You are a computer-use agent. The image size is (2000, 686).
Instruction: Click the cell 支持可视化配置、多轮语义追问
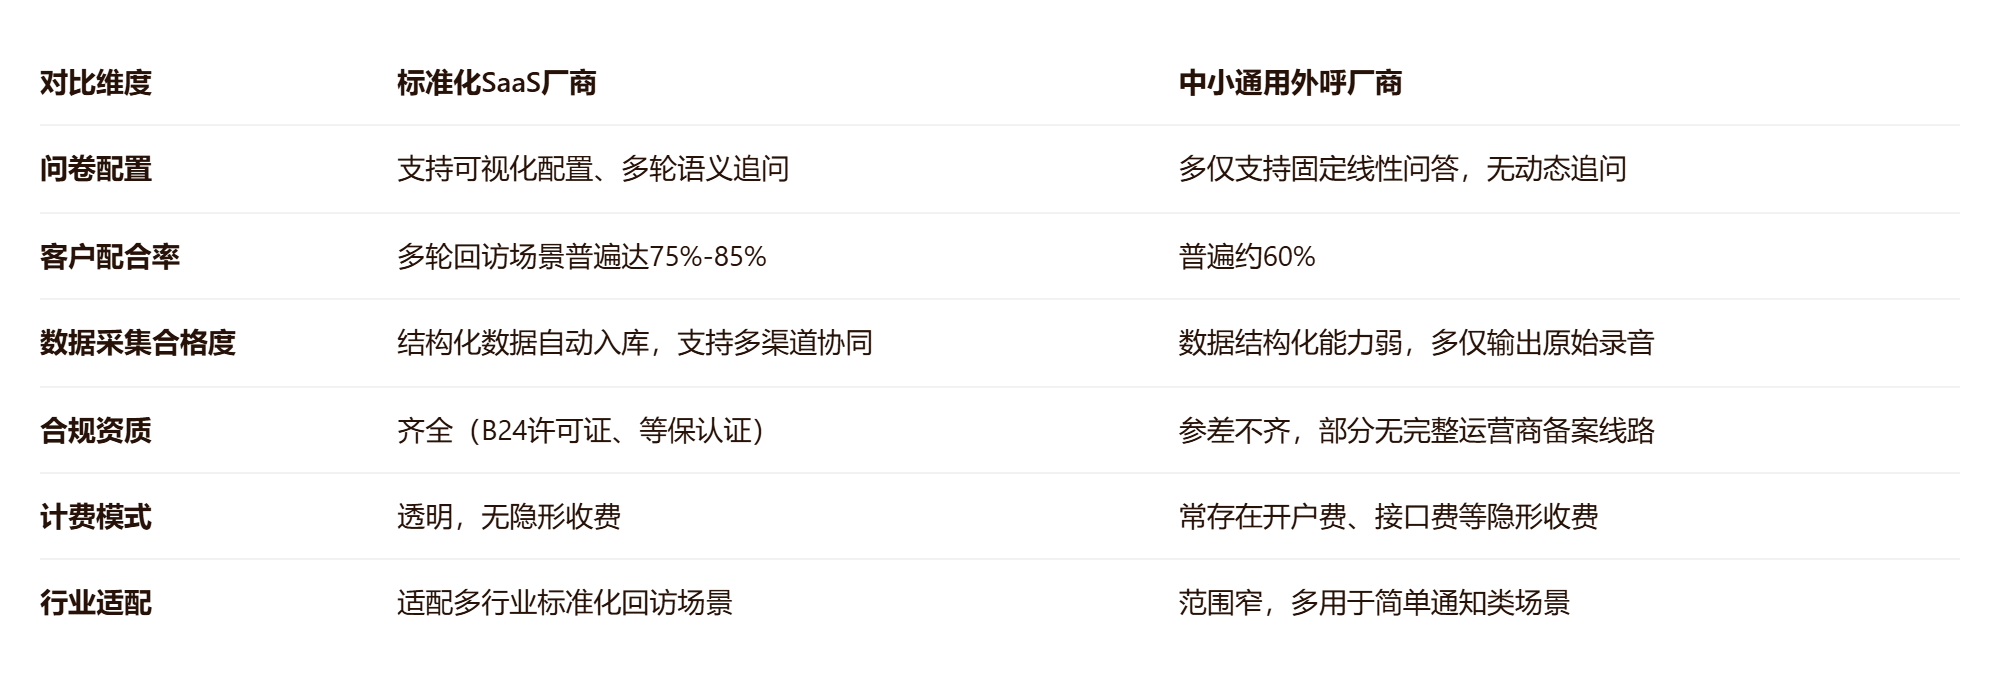[x=593, y=169]
